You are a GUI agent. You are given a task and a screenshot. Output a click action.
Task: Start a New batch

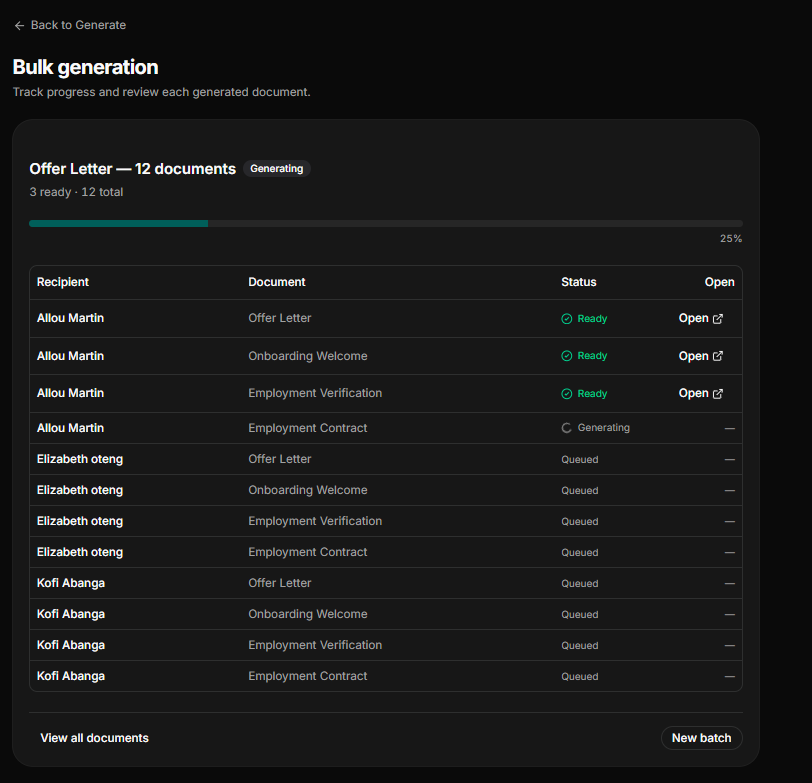(702, 738)
